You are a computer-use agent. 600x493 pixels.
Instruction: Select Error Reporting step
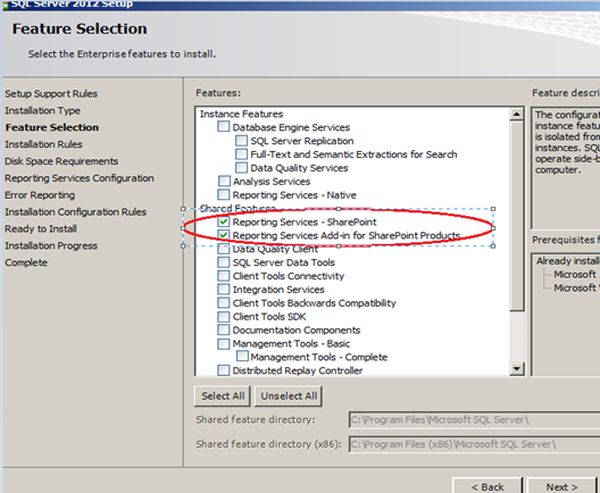point(40,195)
